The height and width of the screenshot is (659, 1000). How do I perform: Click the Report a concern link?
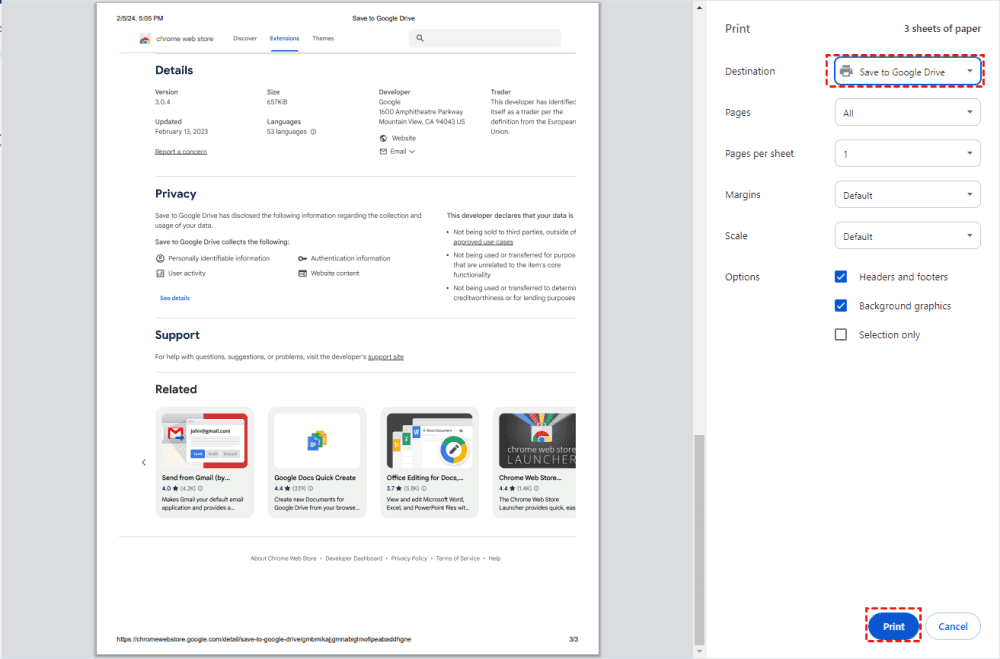point(180,152)
